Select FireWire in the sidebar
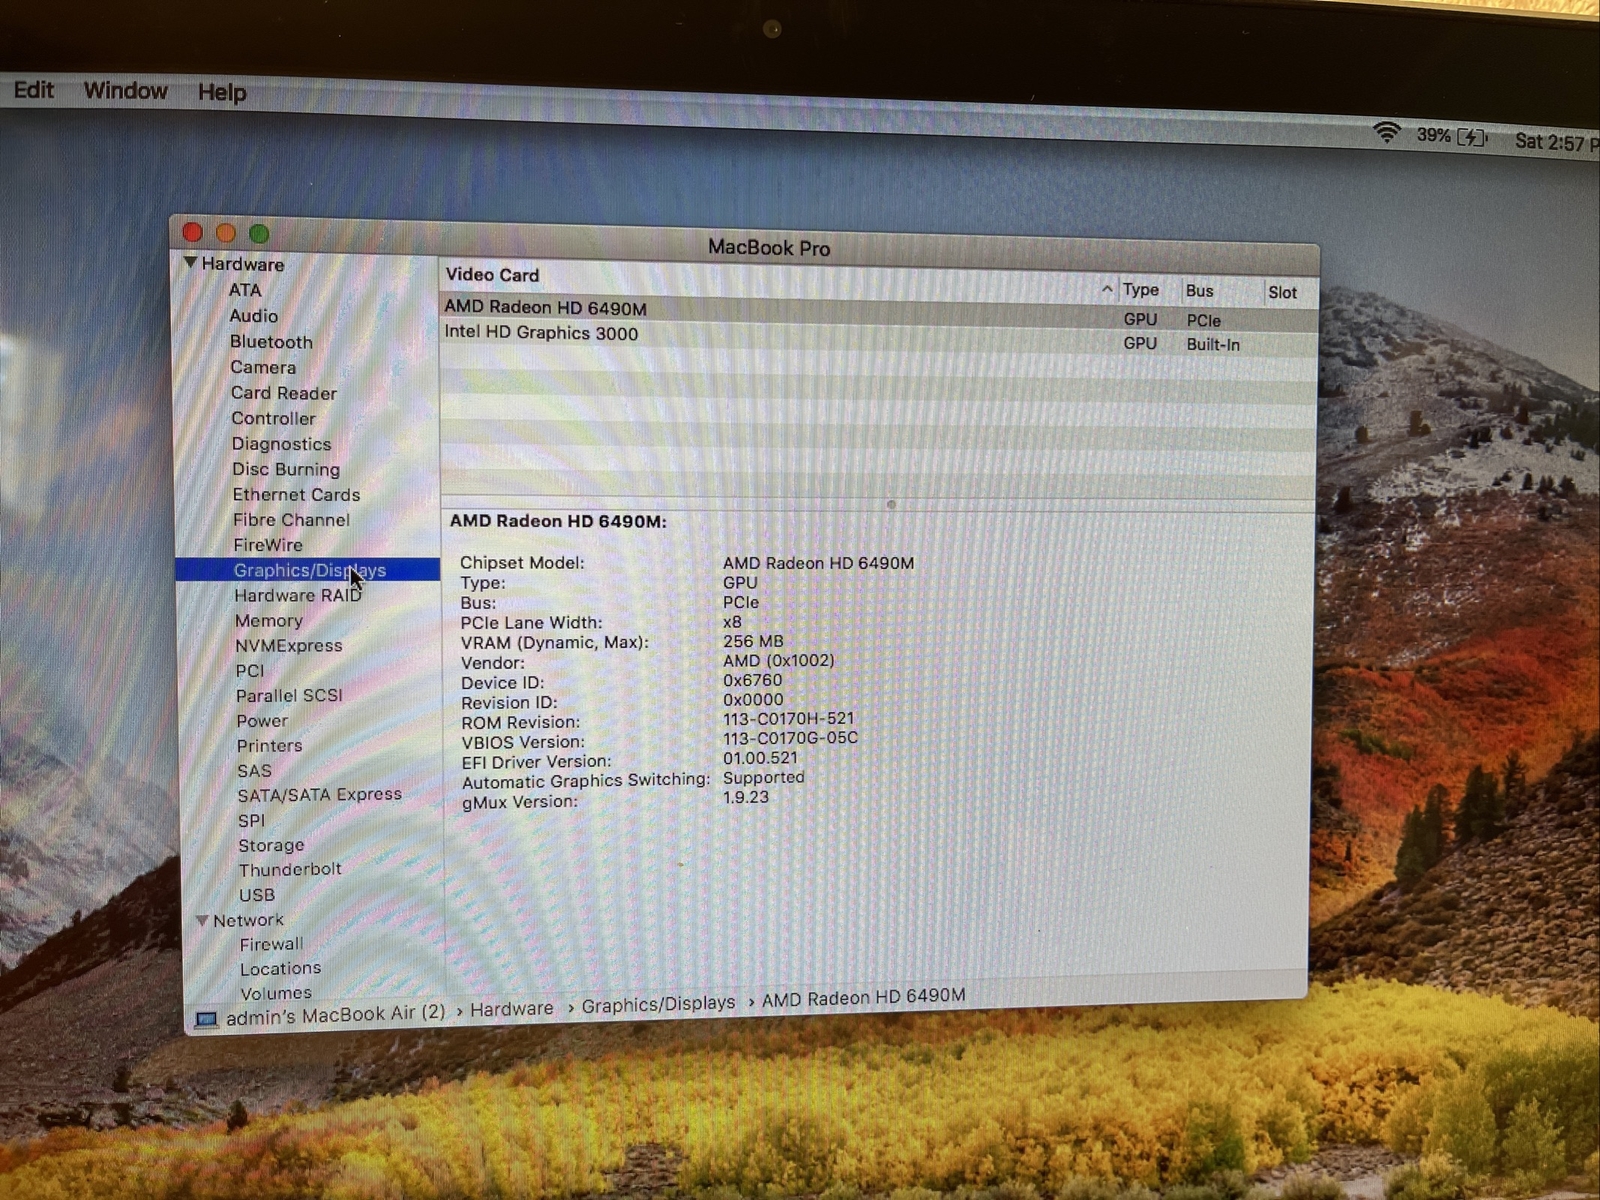 pyautogui.click(x=268, y=545)
